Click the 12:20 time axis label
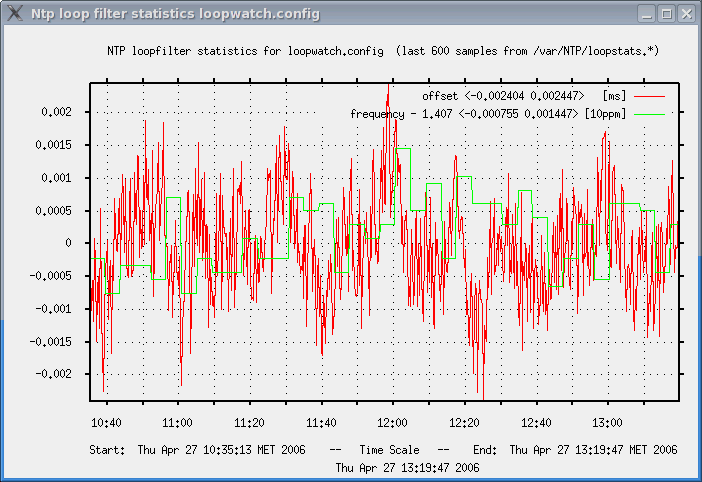The image size is (702, 482). coord(464,423)
